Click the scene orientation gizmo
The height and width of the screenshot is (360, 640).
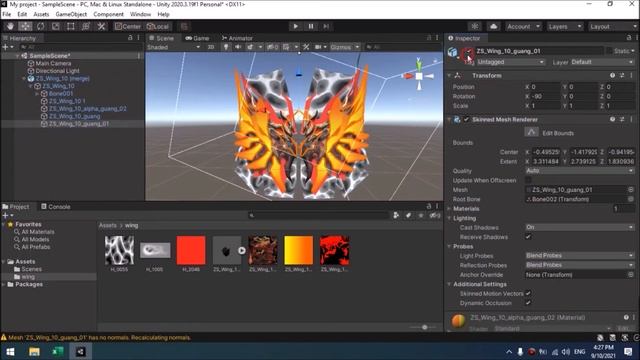(x=419, y=76)
